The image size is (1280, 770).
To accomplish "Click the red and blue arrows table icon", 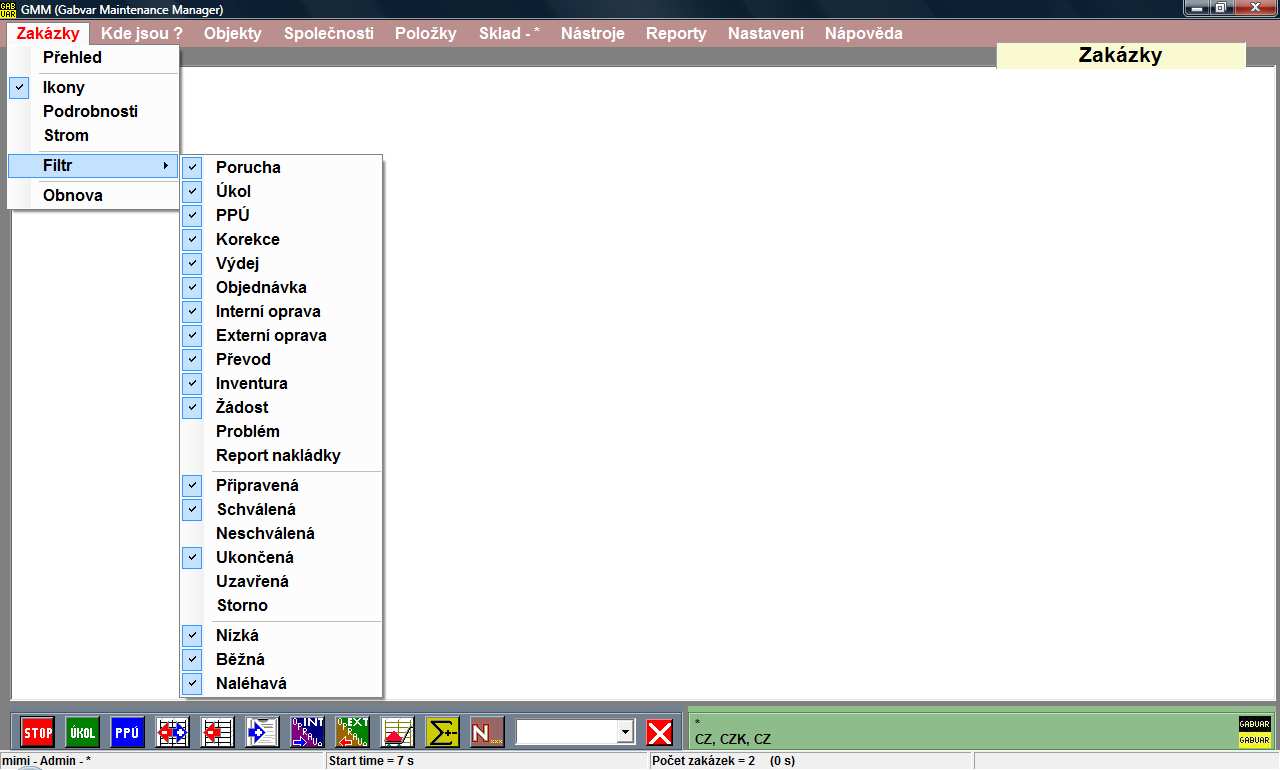I will click(173, 732).
